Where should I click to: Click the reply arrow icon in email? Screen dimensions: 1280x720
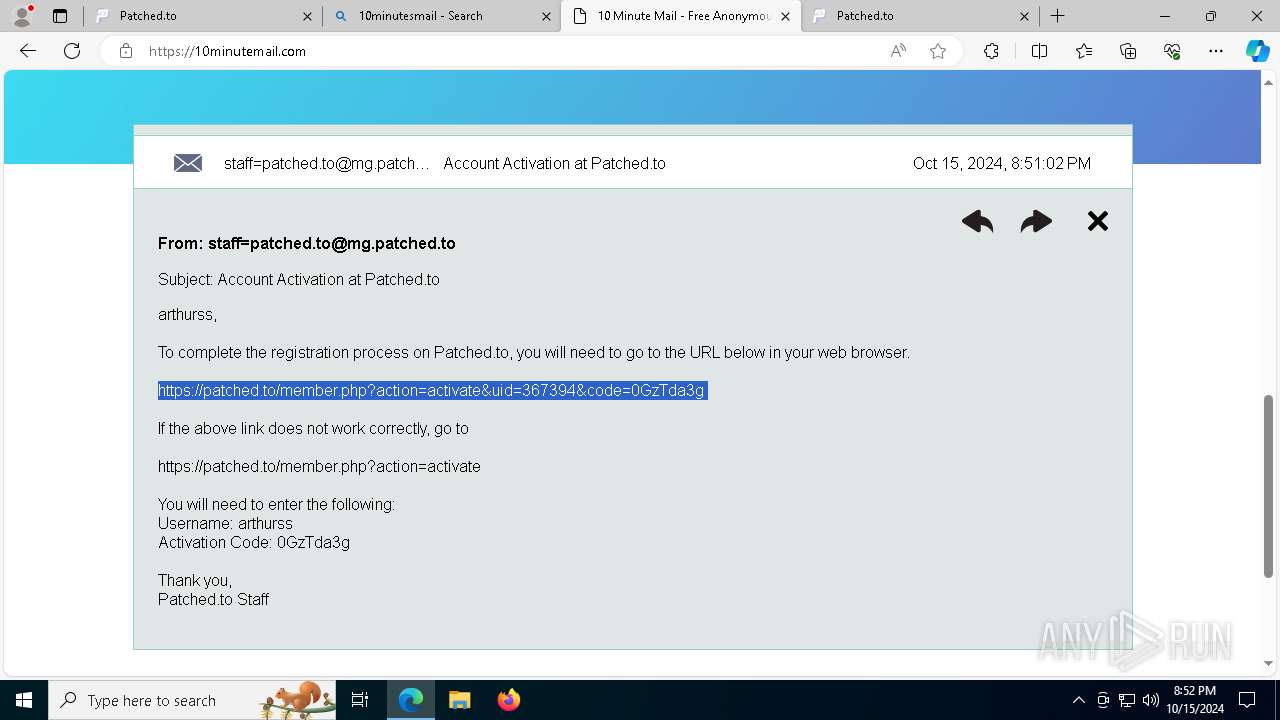977,222
